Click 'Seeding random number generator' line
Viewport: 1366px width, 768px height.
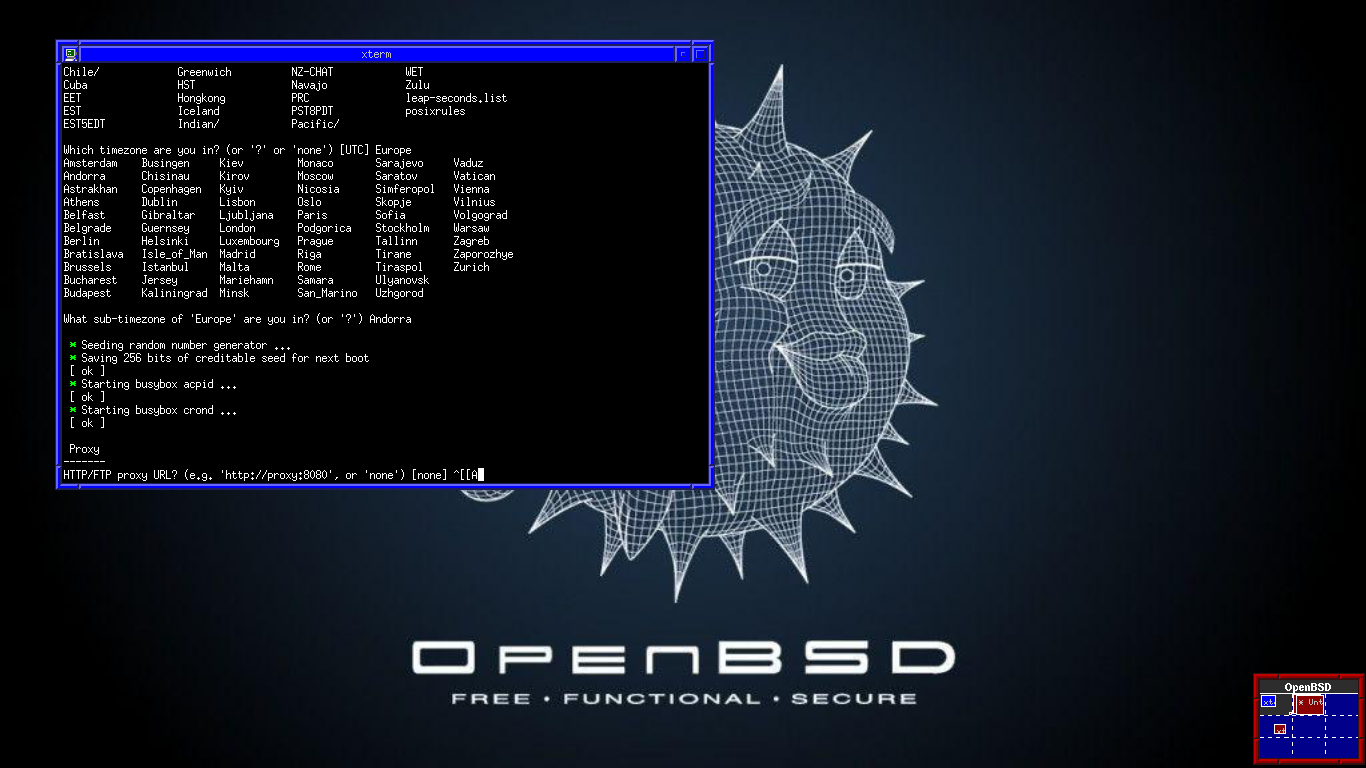pos(180,345)
